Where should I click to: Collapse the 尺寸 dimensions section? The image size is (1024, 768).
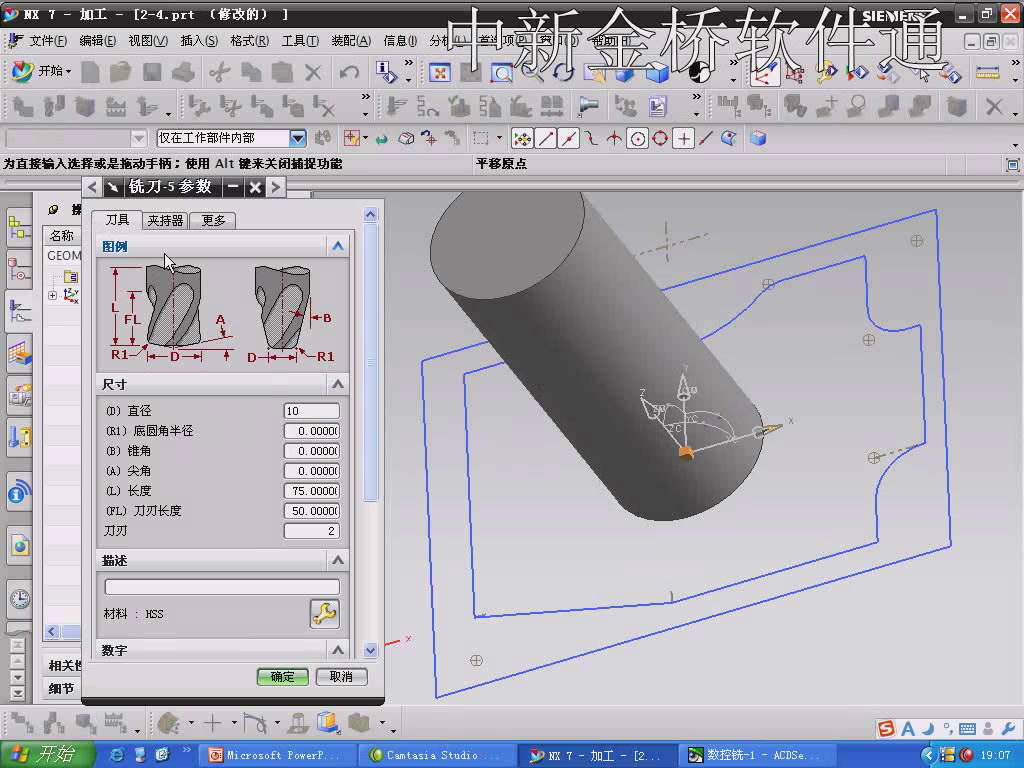pos(338,384)
